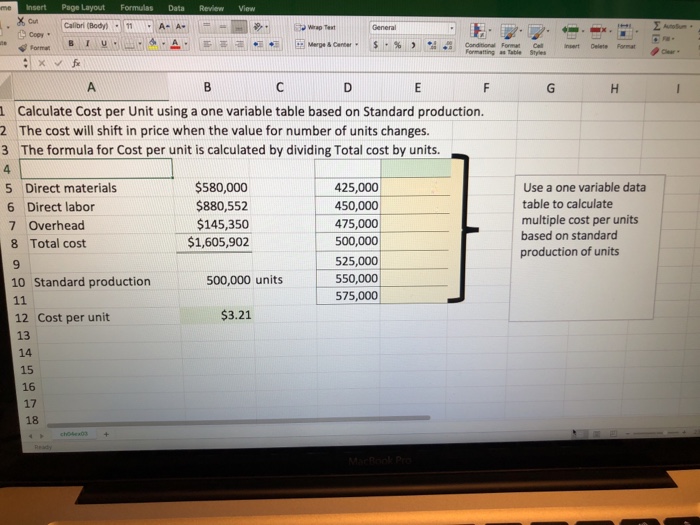Align cell text left
This screenshot has width=700, height=525.
pos(207,44)
